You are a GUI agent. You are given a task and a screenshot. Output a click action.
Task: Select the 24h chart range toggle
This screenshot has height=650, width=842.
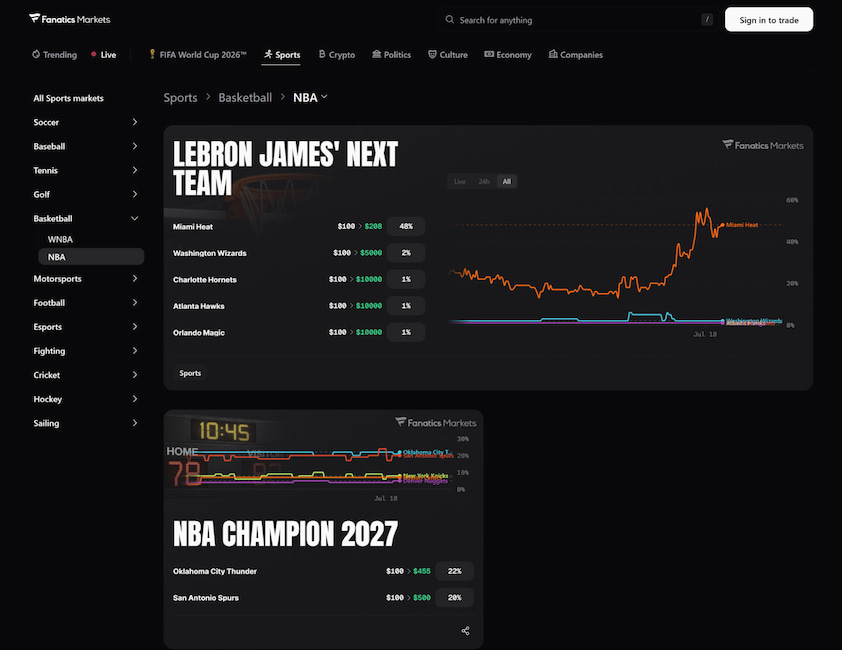click(x=484, y=182)
